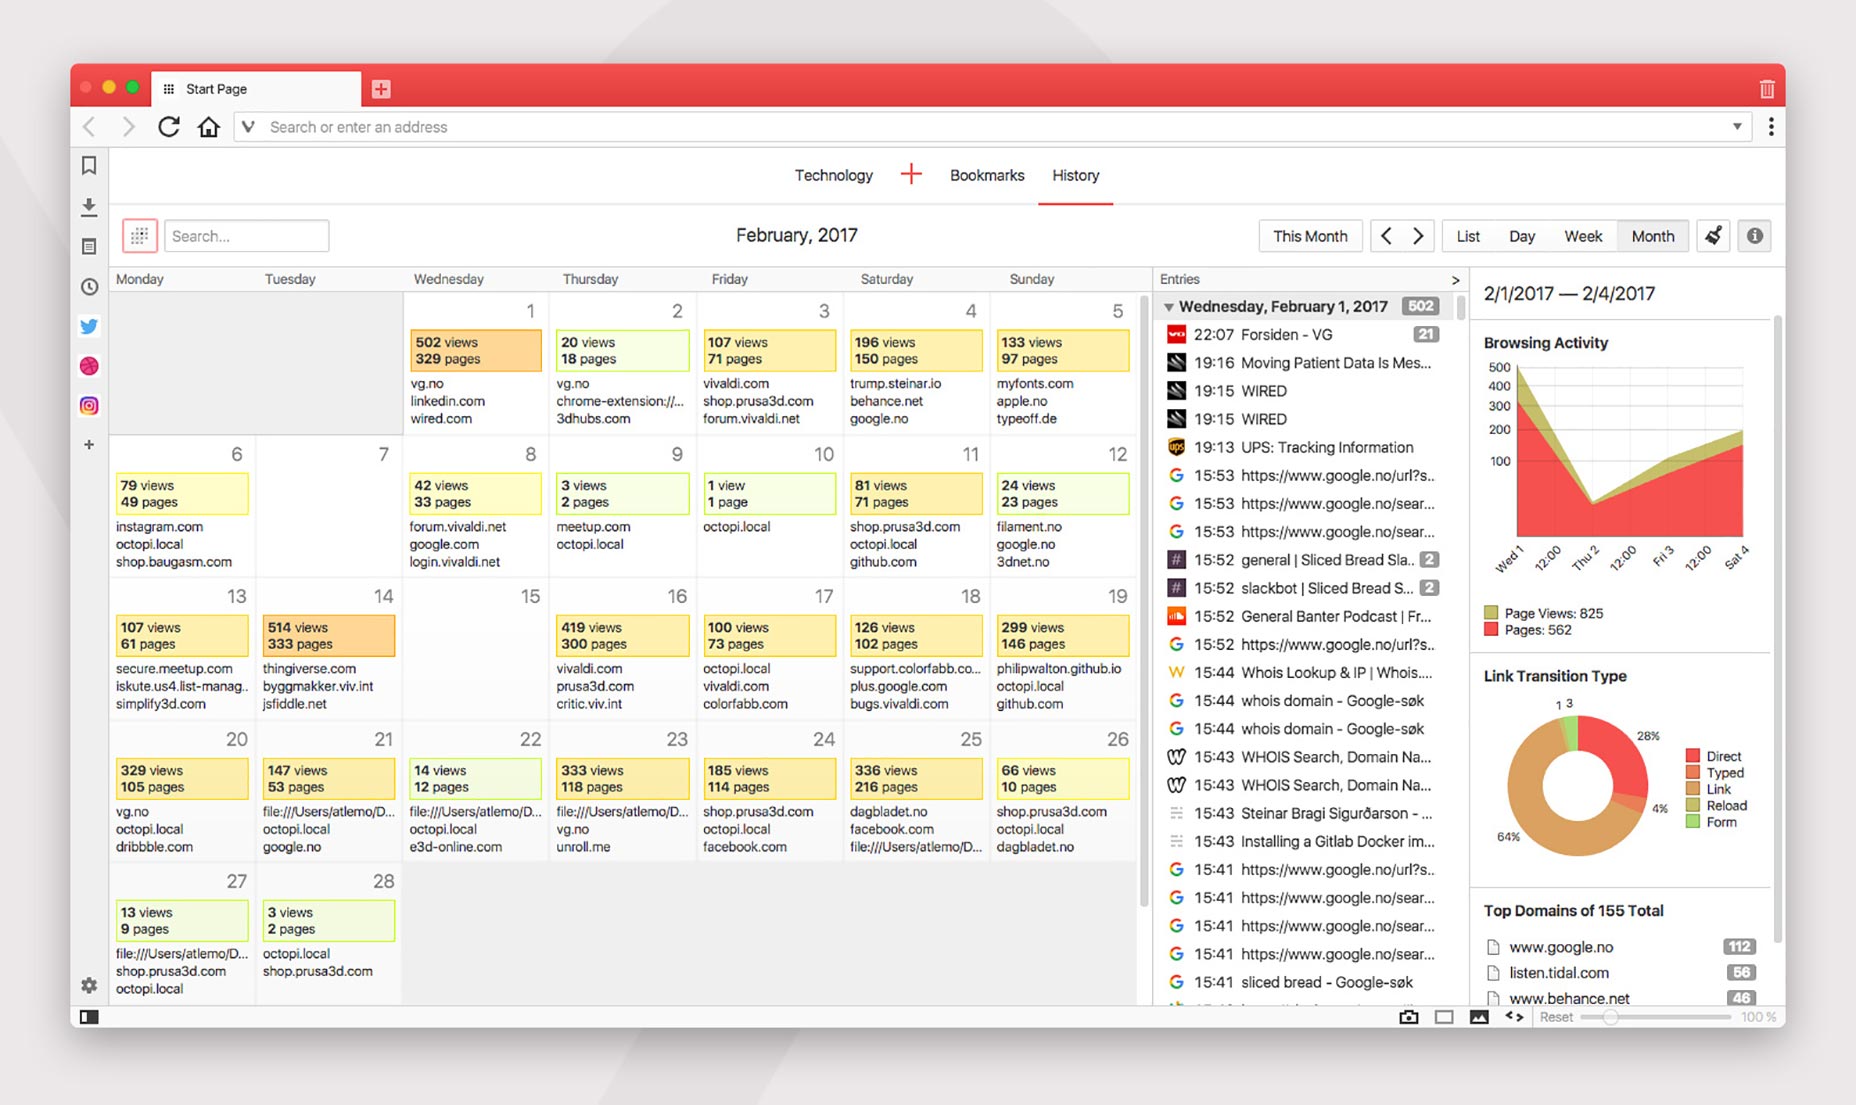Click the 15:52 slackbot Sliced Bread entry
1856x1105 pixels.
pyautogui.click(x=1304, y=588)
